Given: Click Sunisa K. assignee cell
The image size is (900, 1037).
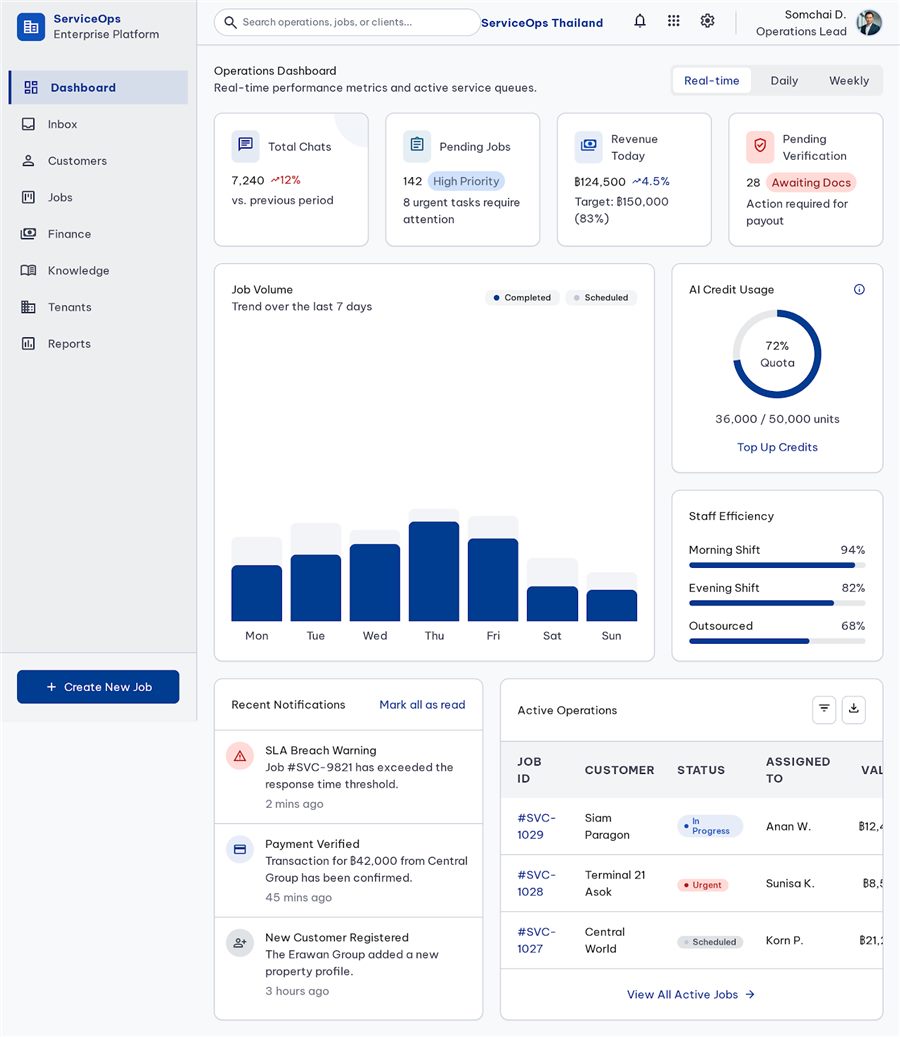Looking at the screenshot, I should (x=790, y=883).
